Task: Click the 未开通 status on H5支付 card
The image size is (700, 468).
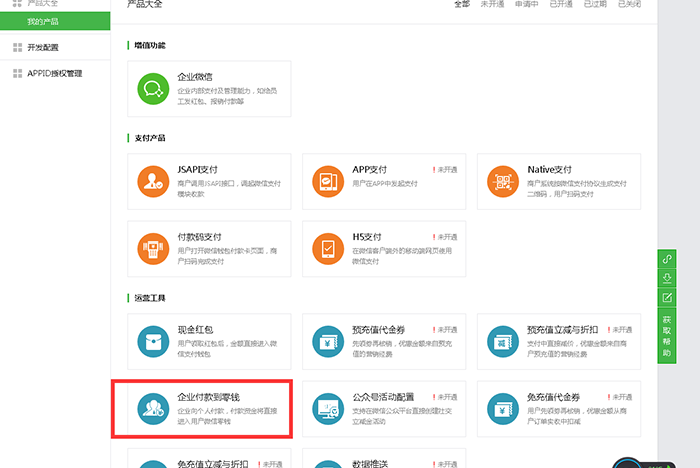Action: 445,237
